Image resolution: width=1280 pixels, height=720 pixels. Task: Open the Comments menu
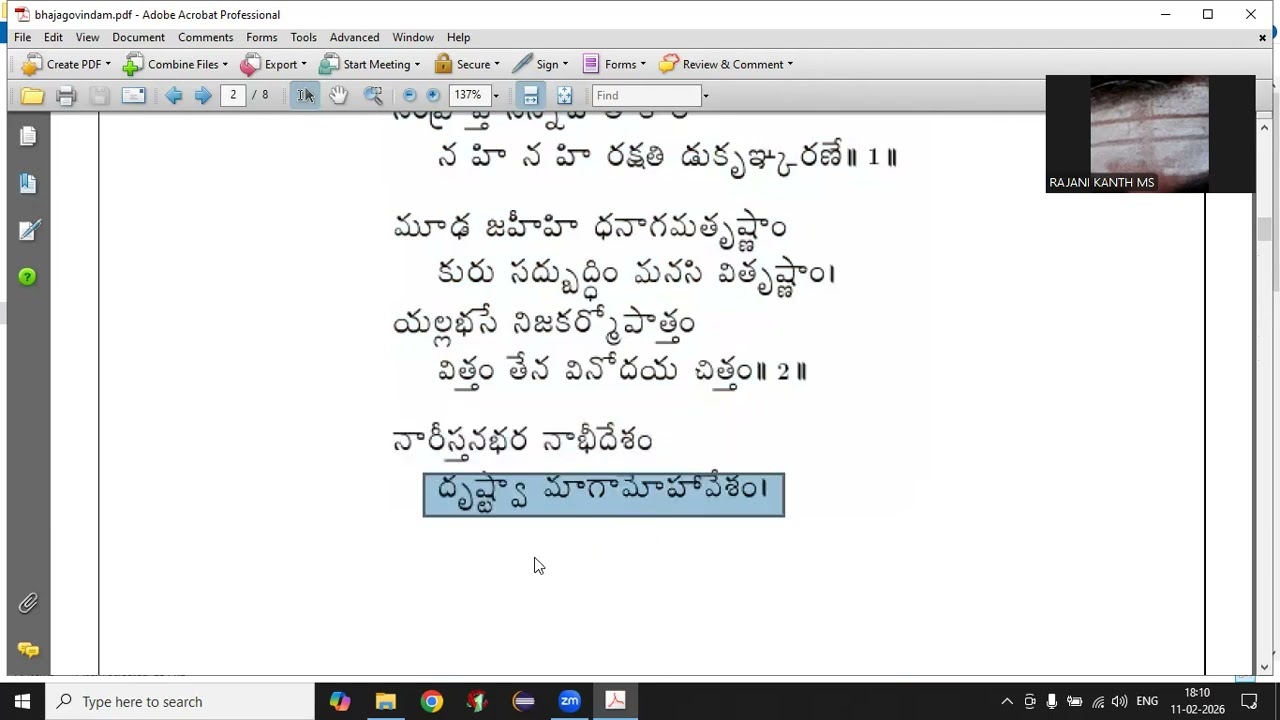pos(205,37)
